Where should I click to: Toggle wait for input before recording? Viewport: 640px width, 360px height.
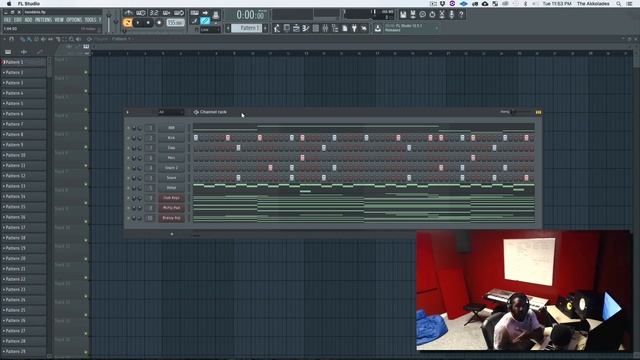[141, 13]
